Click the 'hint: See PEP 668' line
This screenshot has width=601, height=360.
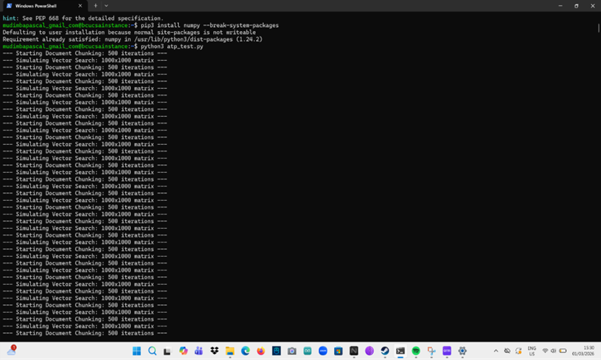[83, 18]
